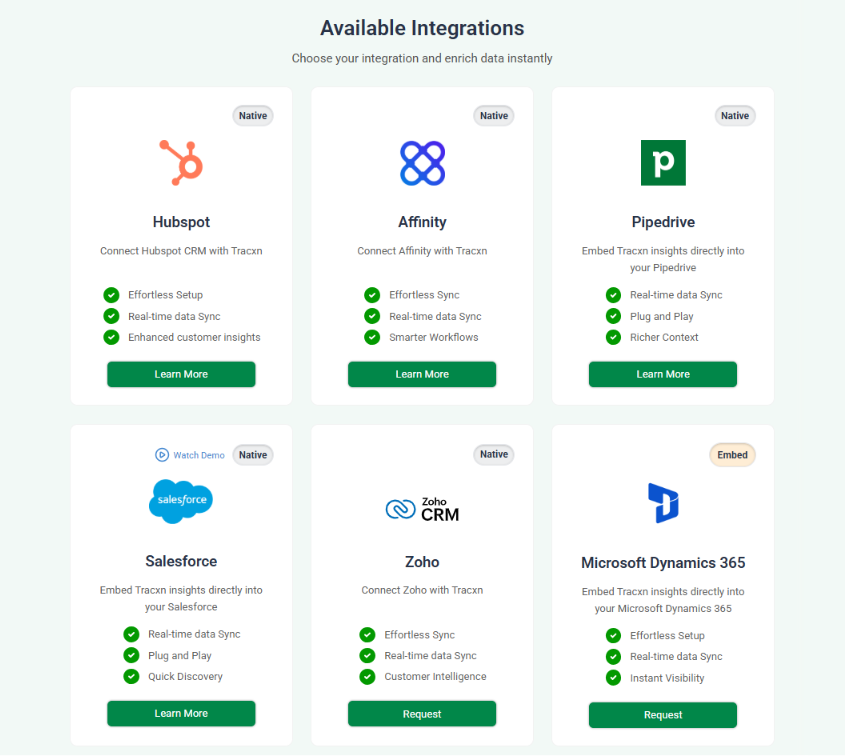Click check icon beside Quick Discovery
Viewport: 845px width, 756px height.
point(131,676)
